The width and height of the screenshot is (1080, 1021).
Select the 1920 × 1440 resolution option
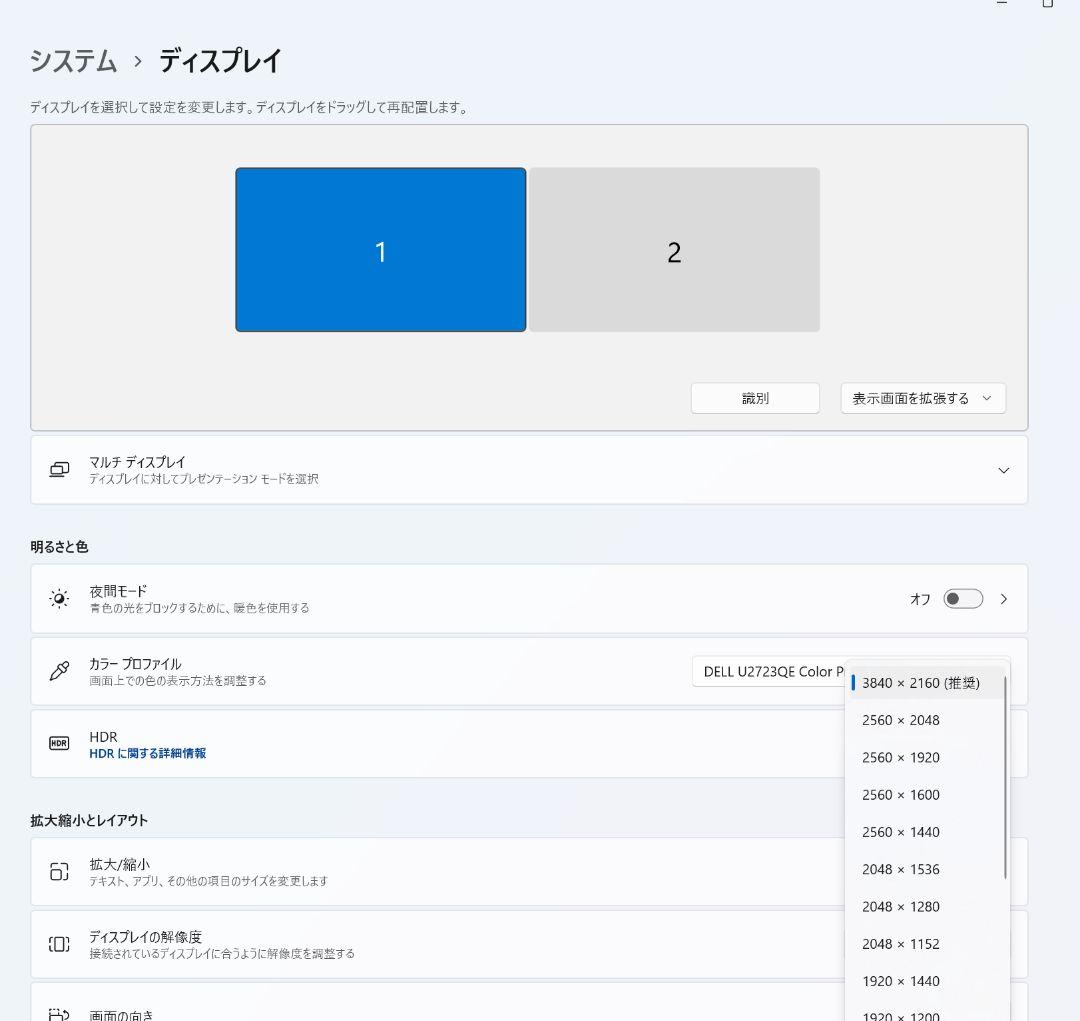click(898, 981)
